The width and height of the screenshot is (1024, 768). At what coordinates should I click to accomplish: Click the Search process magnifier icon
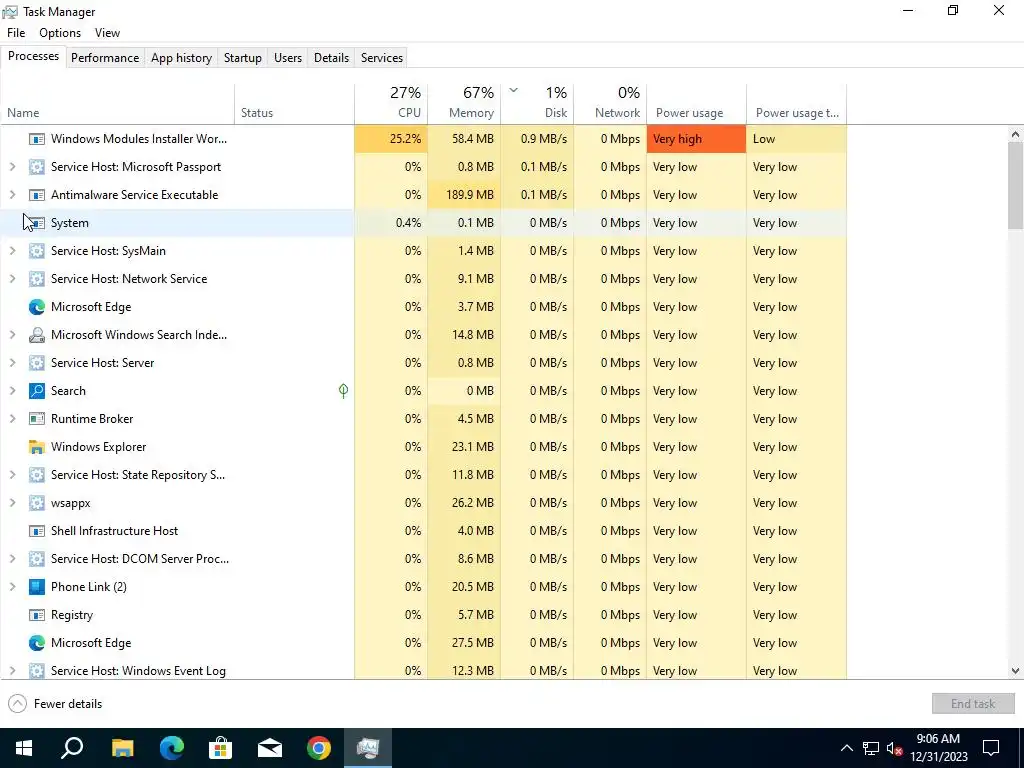[x=37, y=391]
